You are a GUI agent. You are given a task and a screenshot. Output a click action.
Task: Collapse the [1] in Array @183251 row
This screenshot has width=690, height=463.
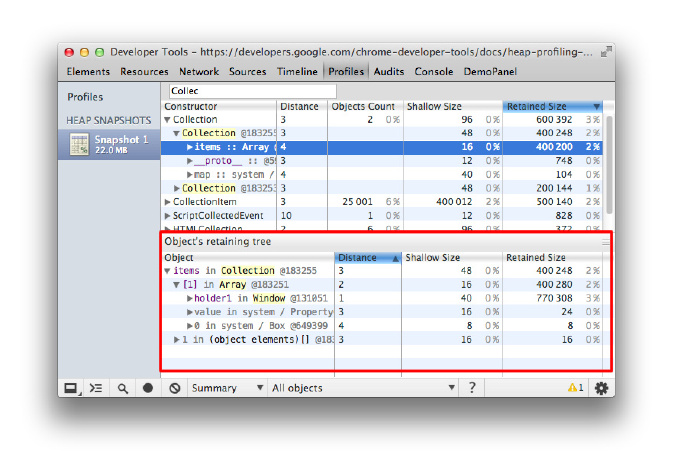176,285
